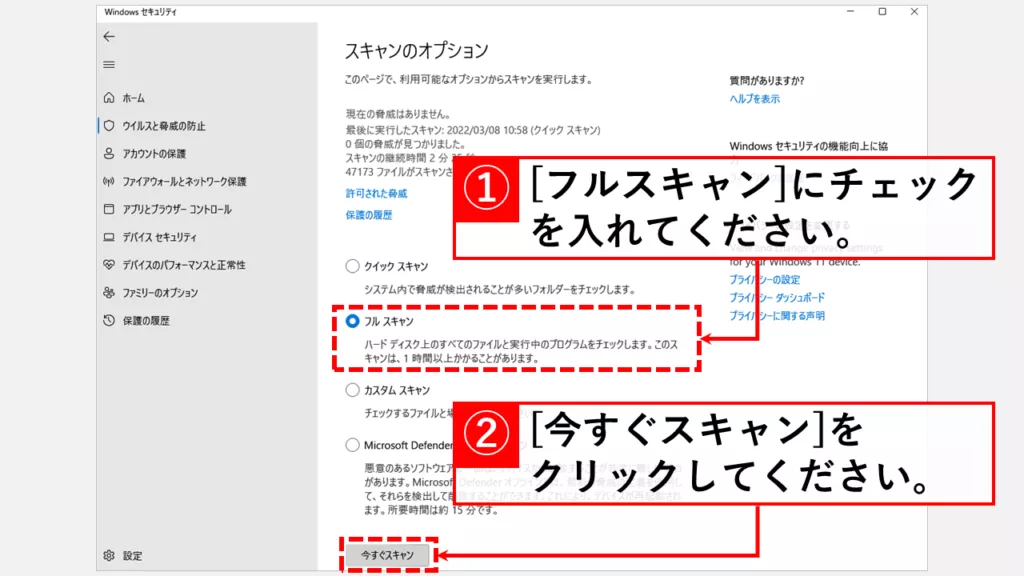Open ウイルスと脅威の防止 in the sidebar

click(163, 126)
